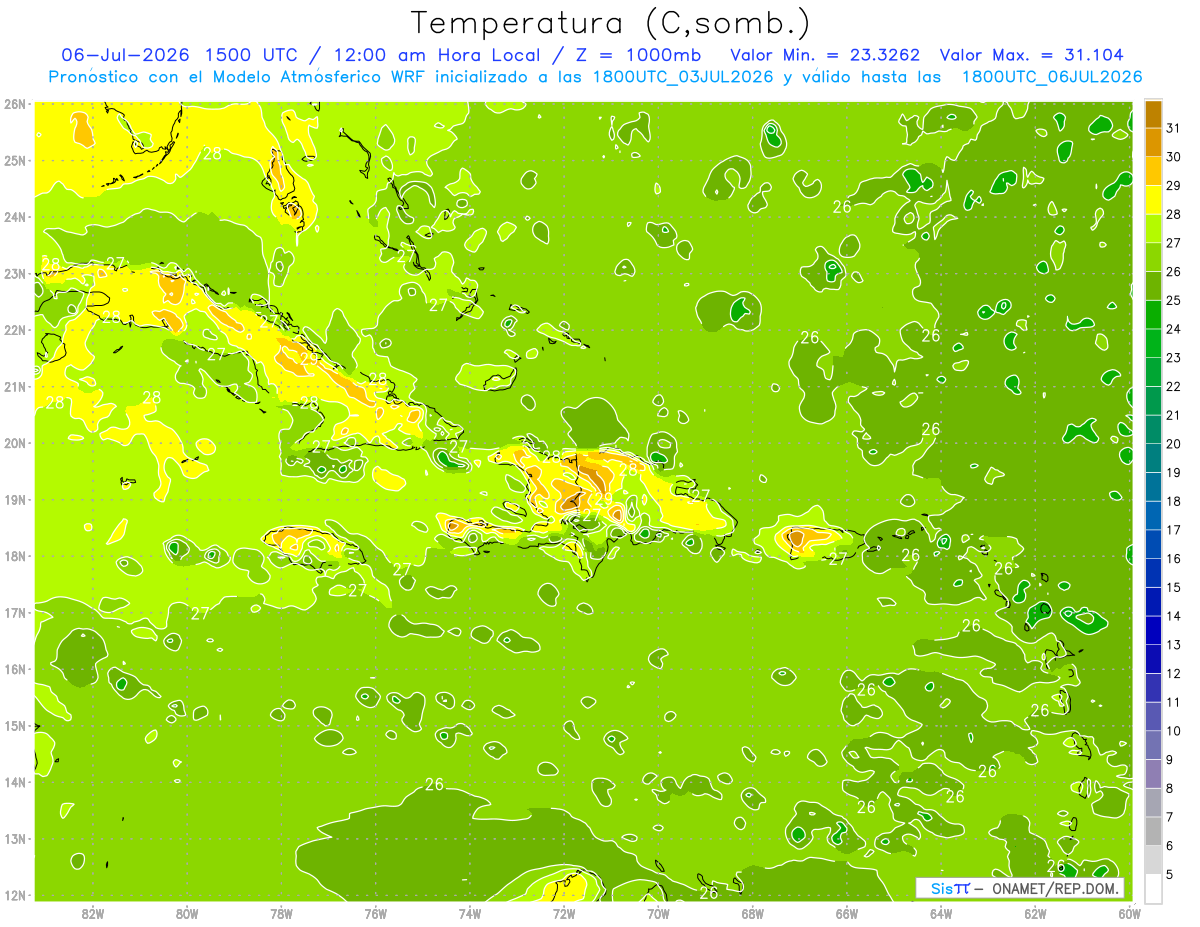Click 'Pronóstico con el Modelo Atmósferico WRF' text
Screen dimensions: 1200x927
[239, 77]
